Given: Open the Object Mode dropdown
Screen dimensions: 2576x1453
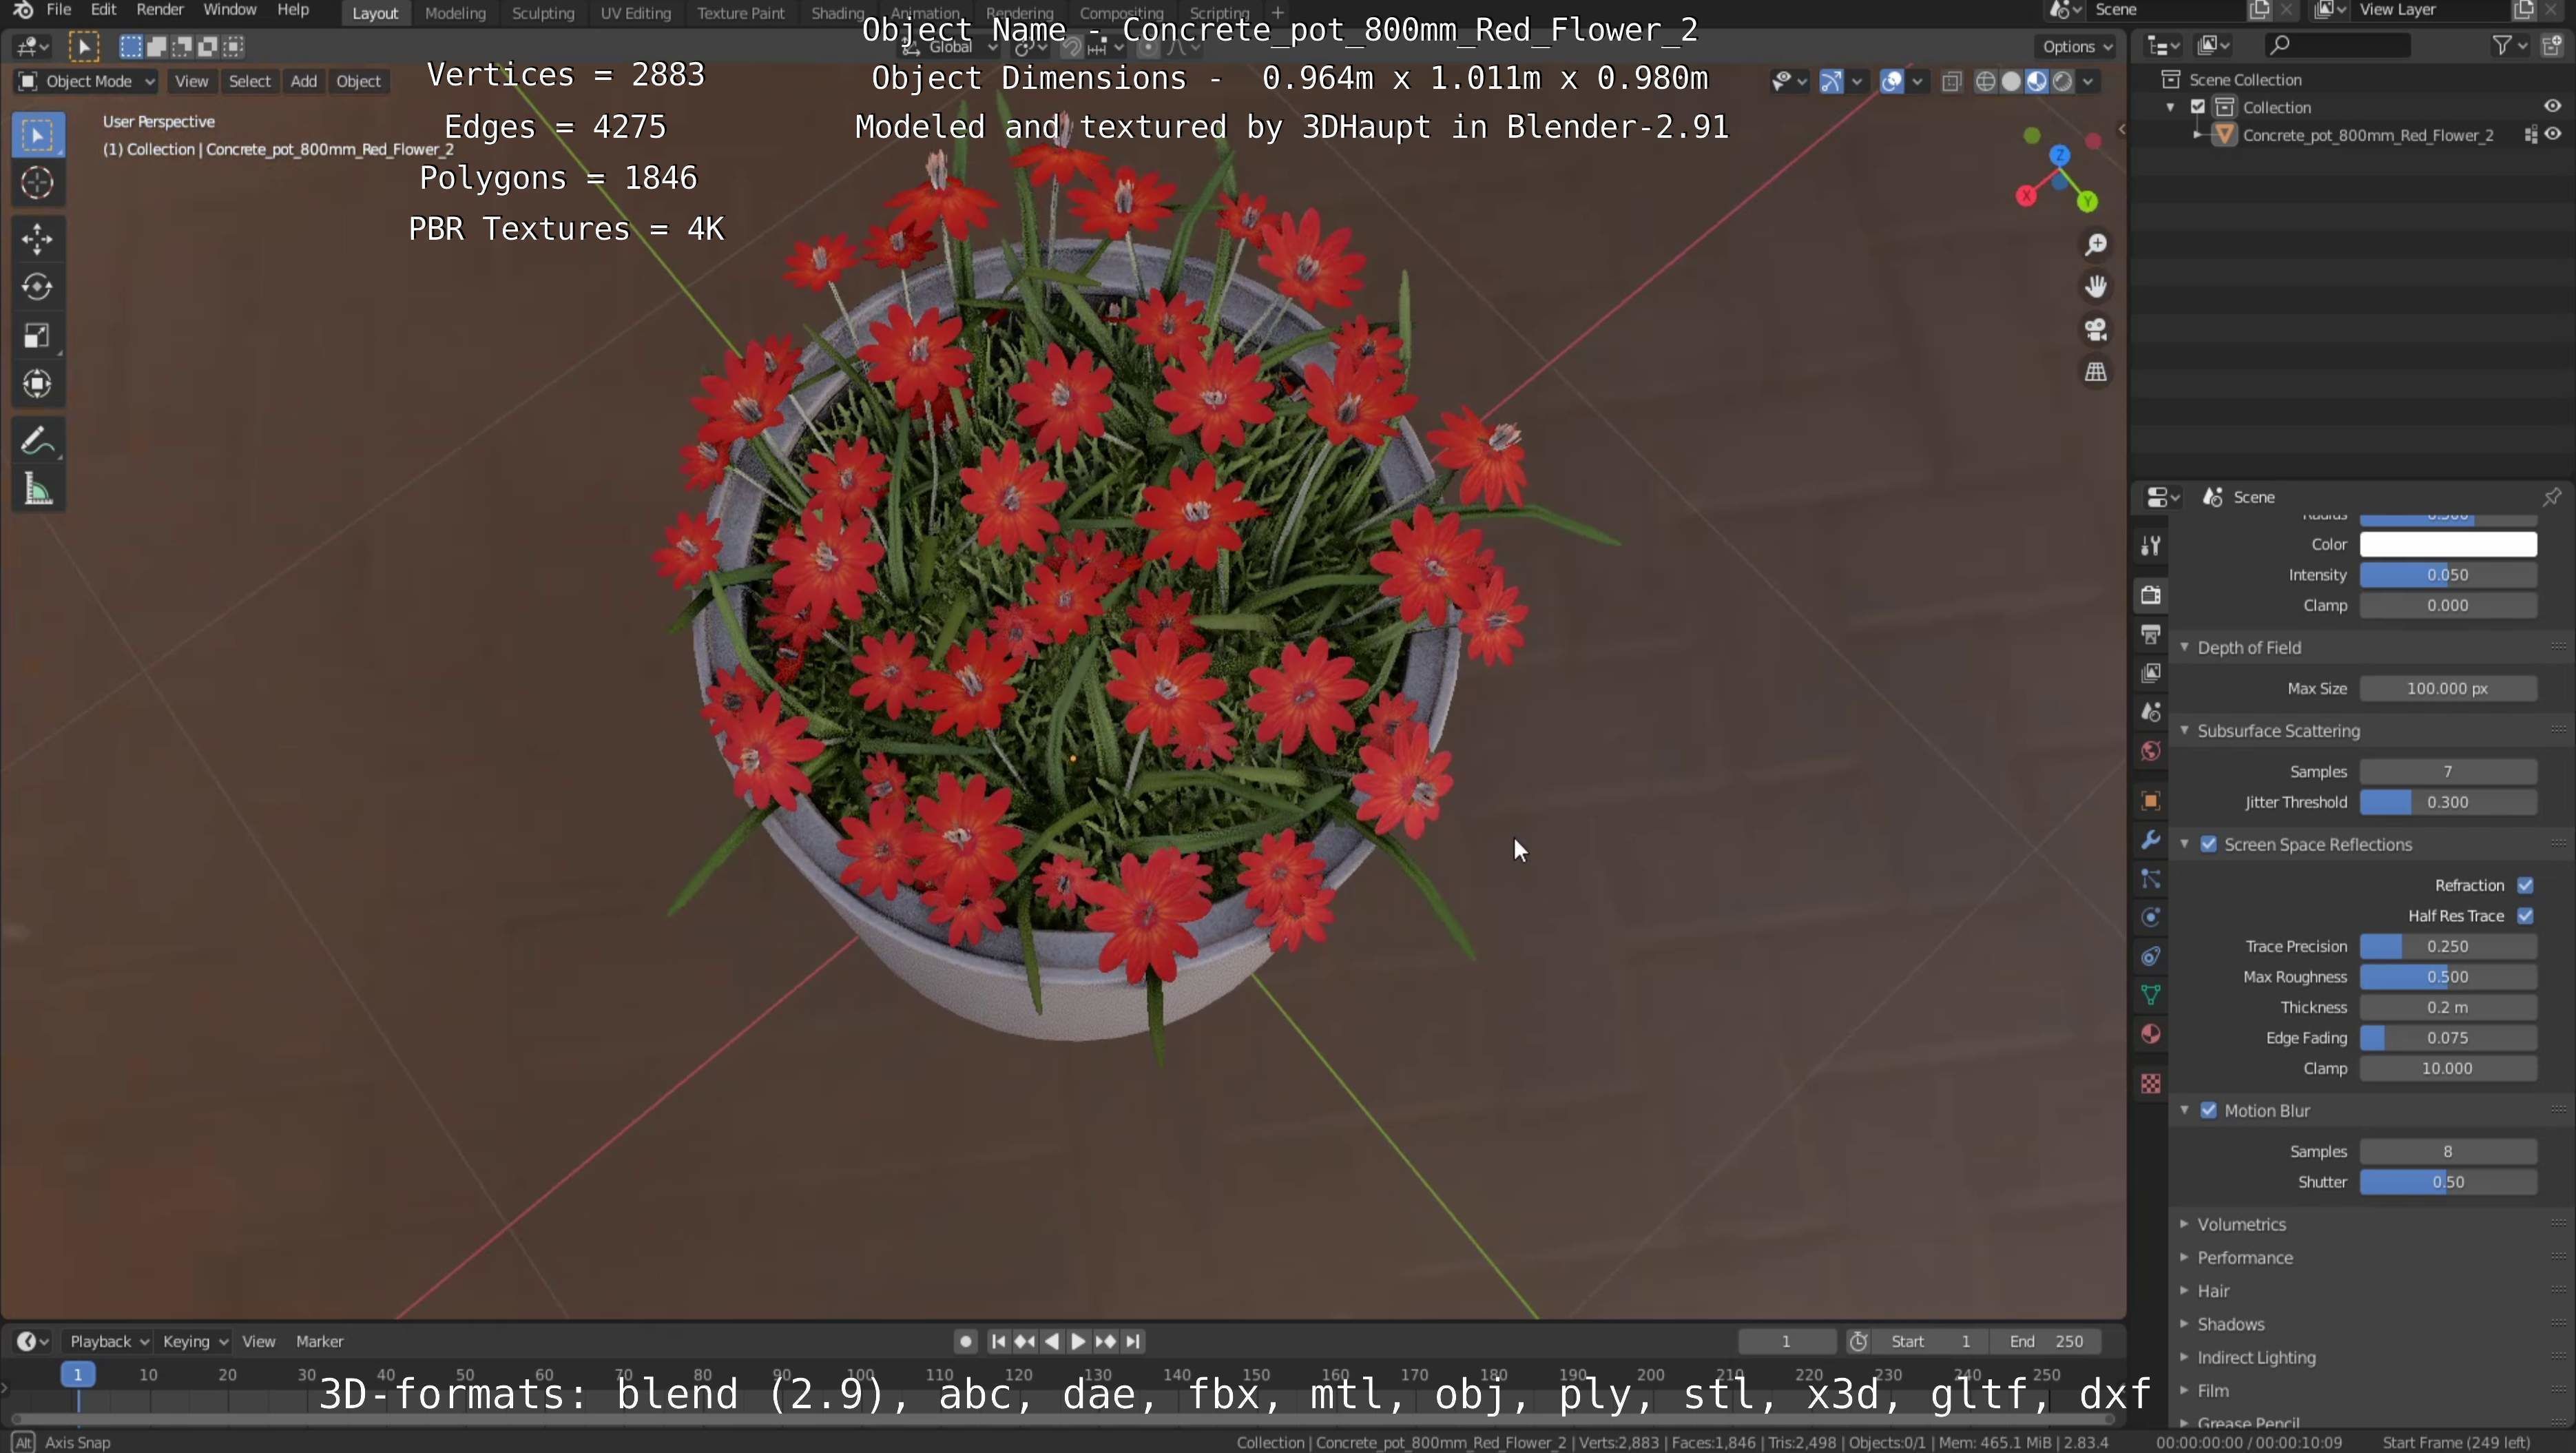Looking at the screenshot, I should click(86, 81).
